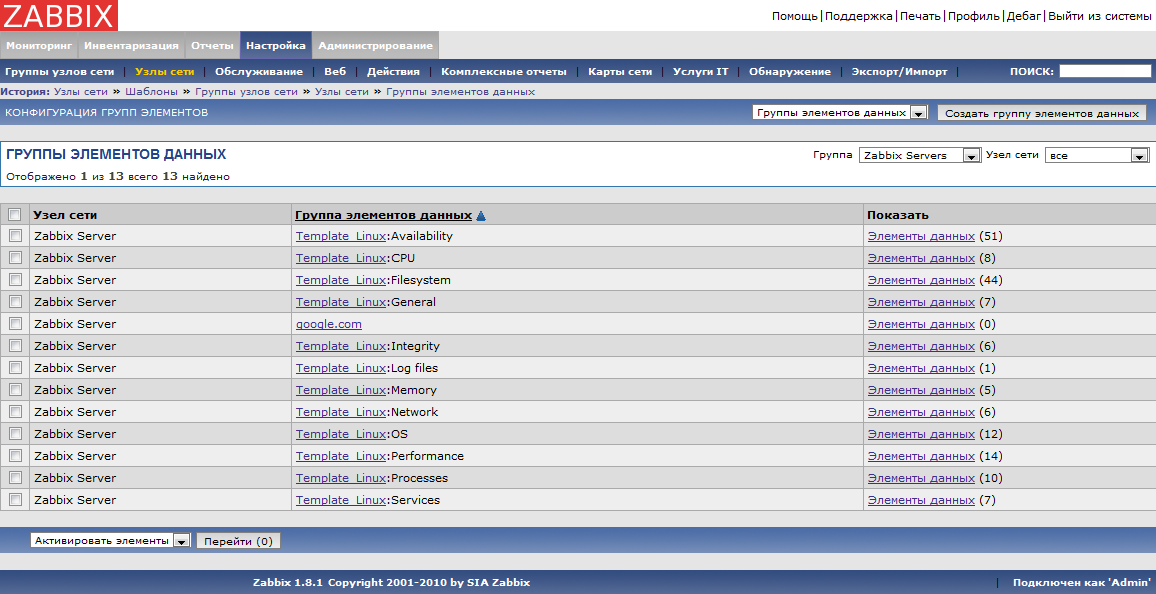Open the Обслуживание submenu item
This screenshot has height=594, width=1156.
tap(259, 71)
